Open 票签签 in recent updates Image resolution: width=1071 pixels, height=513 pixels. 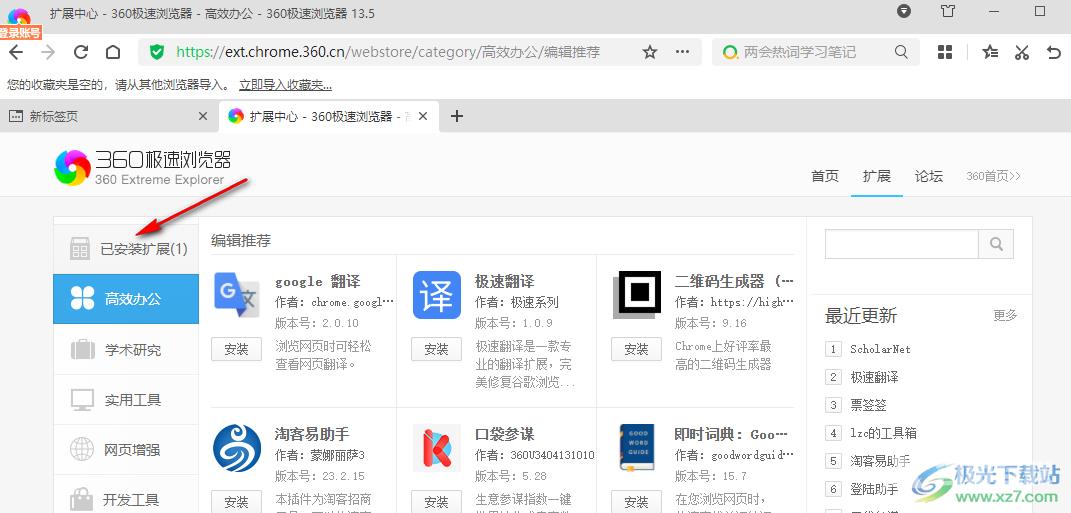868,405
